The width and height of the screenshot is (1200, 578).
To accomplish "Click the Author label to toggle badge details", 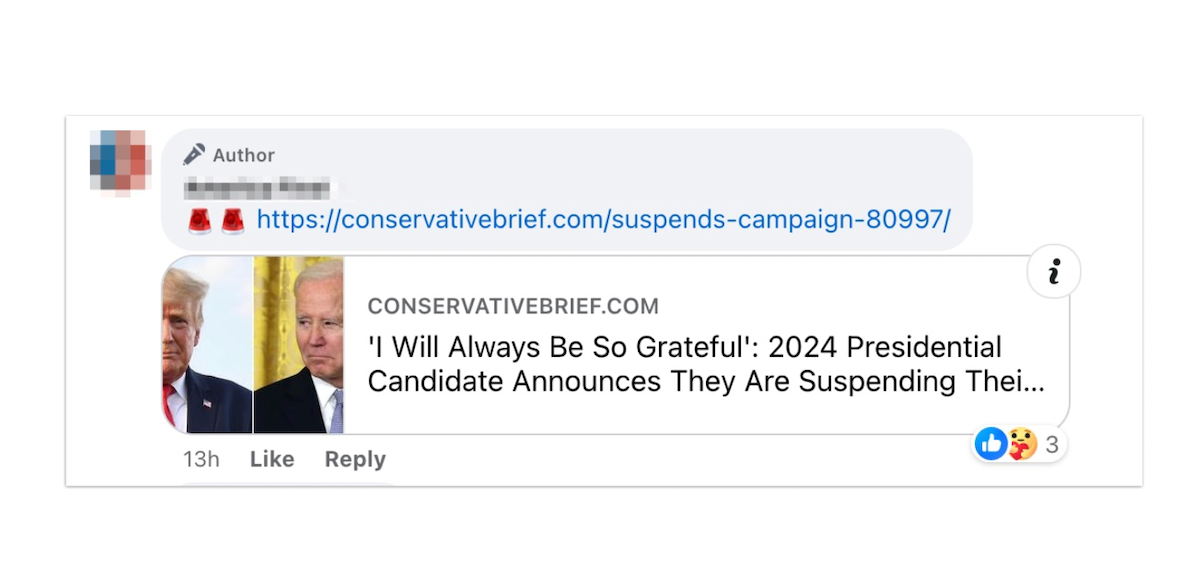I will 242,154.
